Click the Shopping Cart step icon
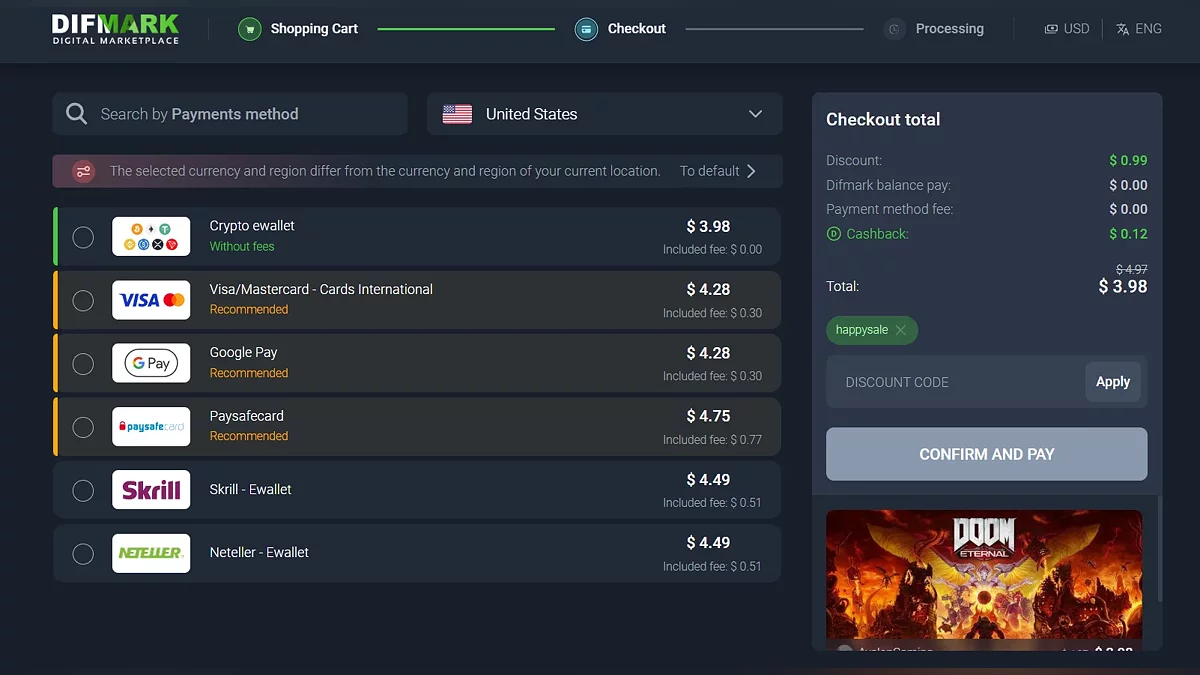The width and height of the screenshot is (1200, 675). coord(249,29)
